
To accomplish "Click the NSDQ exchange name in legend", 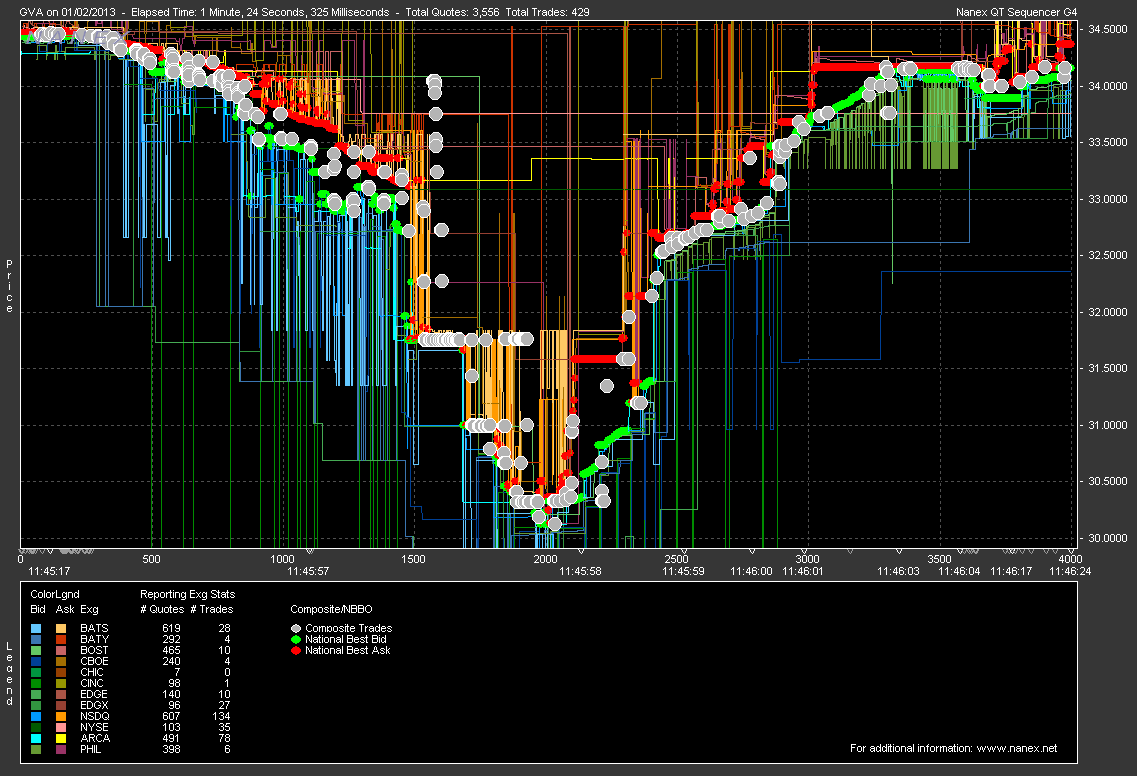I will coord(94,717).
